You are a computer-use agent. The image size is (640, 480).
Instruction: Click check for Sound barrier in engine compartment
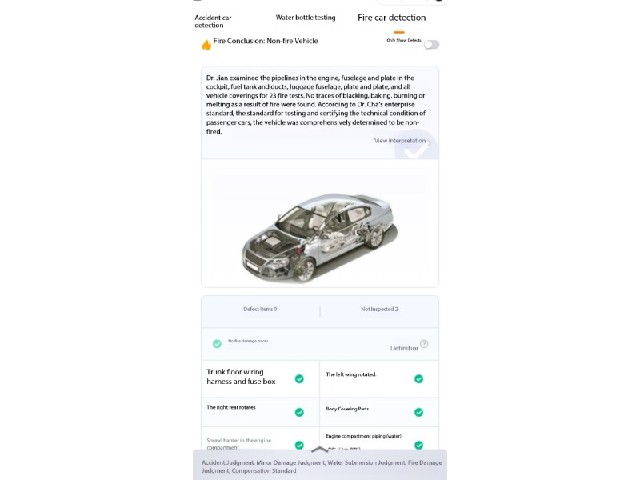coord(299,445)
